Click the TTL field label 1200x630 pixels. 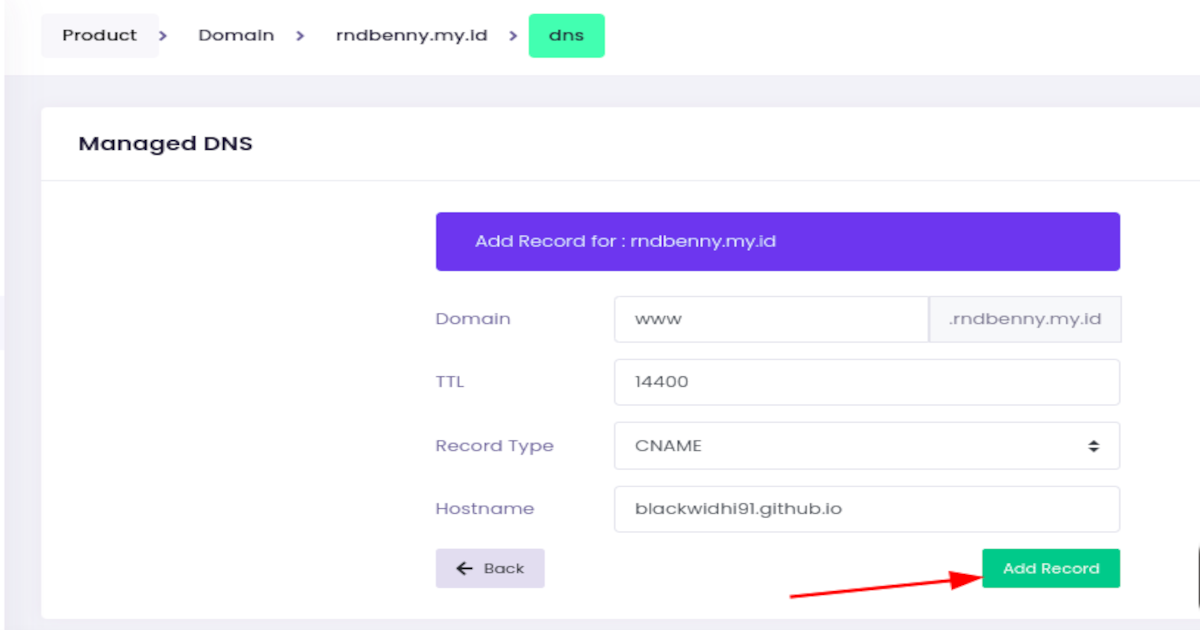point(450,382)
